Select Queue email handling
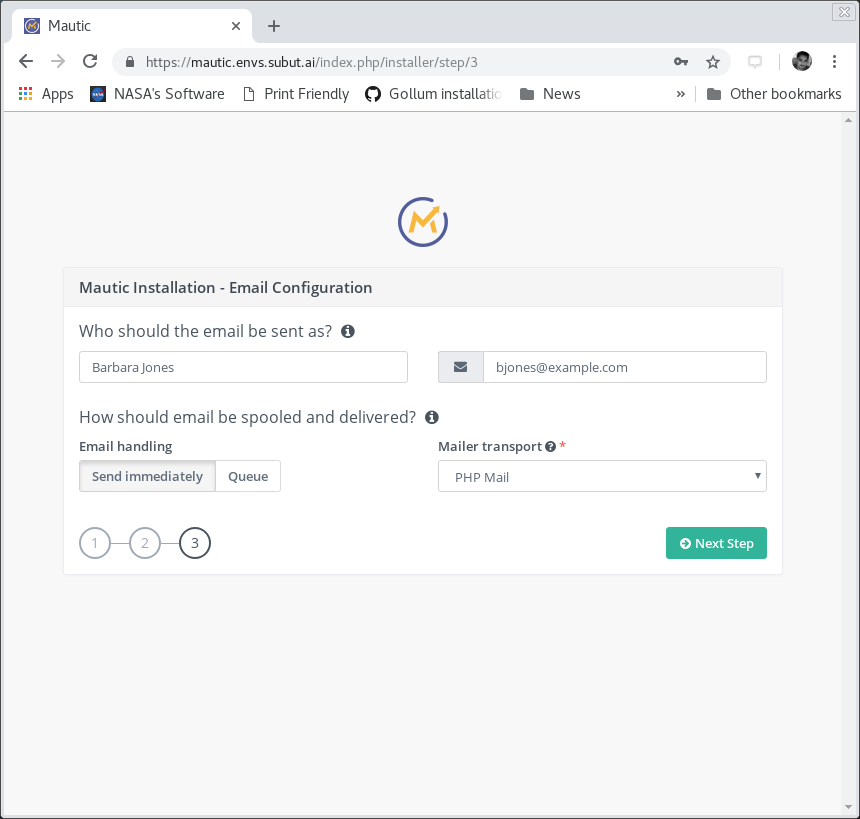Viewport: 860px width, 819px height. pos(248,476)
